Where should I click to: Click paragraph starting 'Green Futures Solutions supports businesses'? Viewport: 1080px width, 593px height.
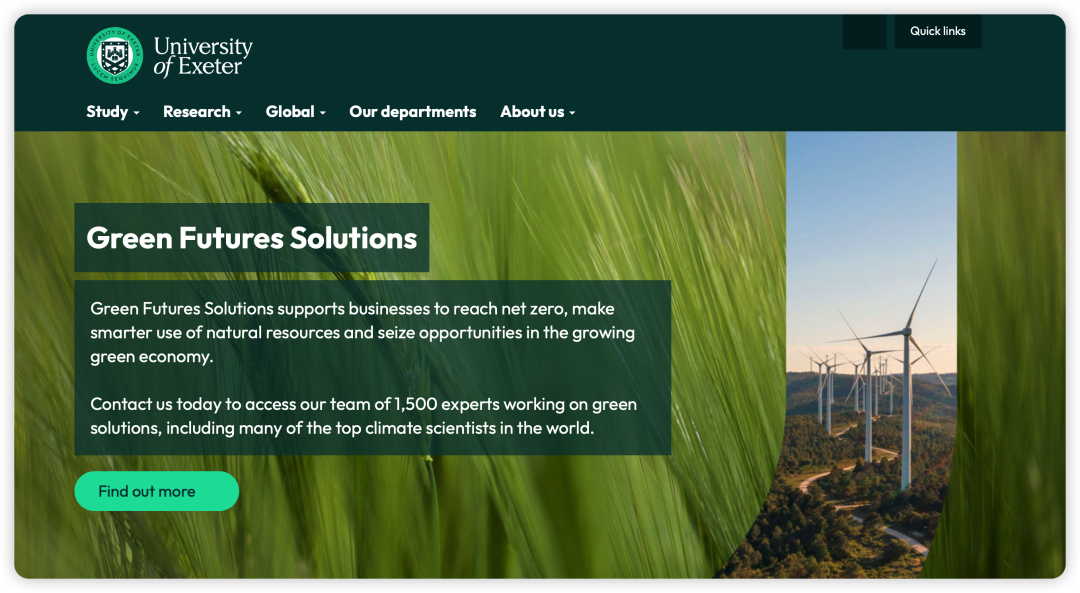click(x=362, y=333)
